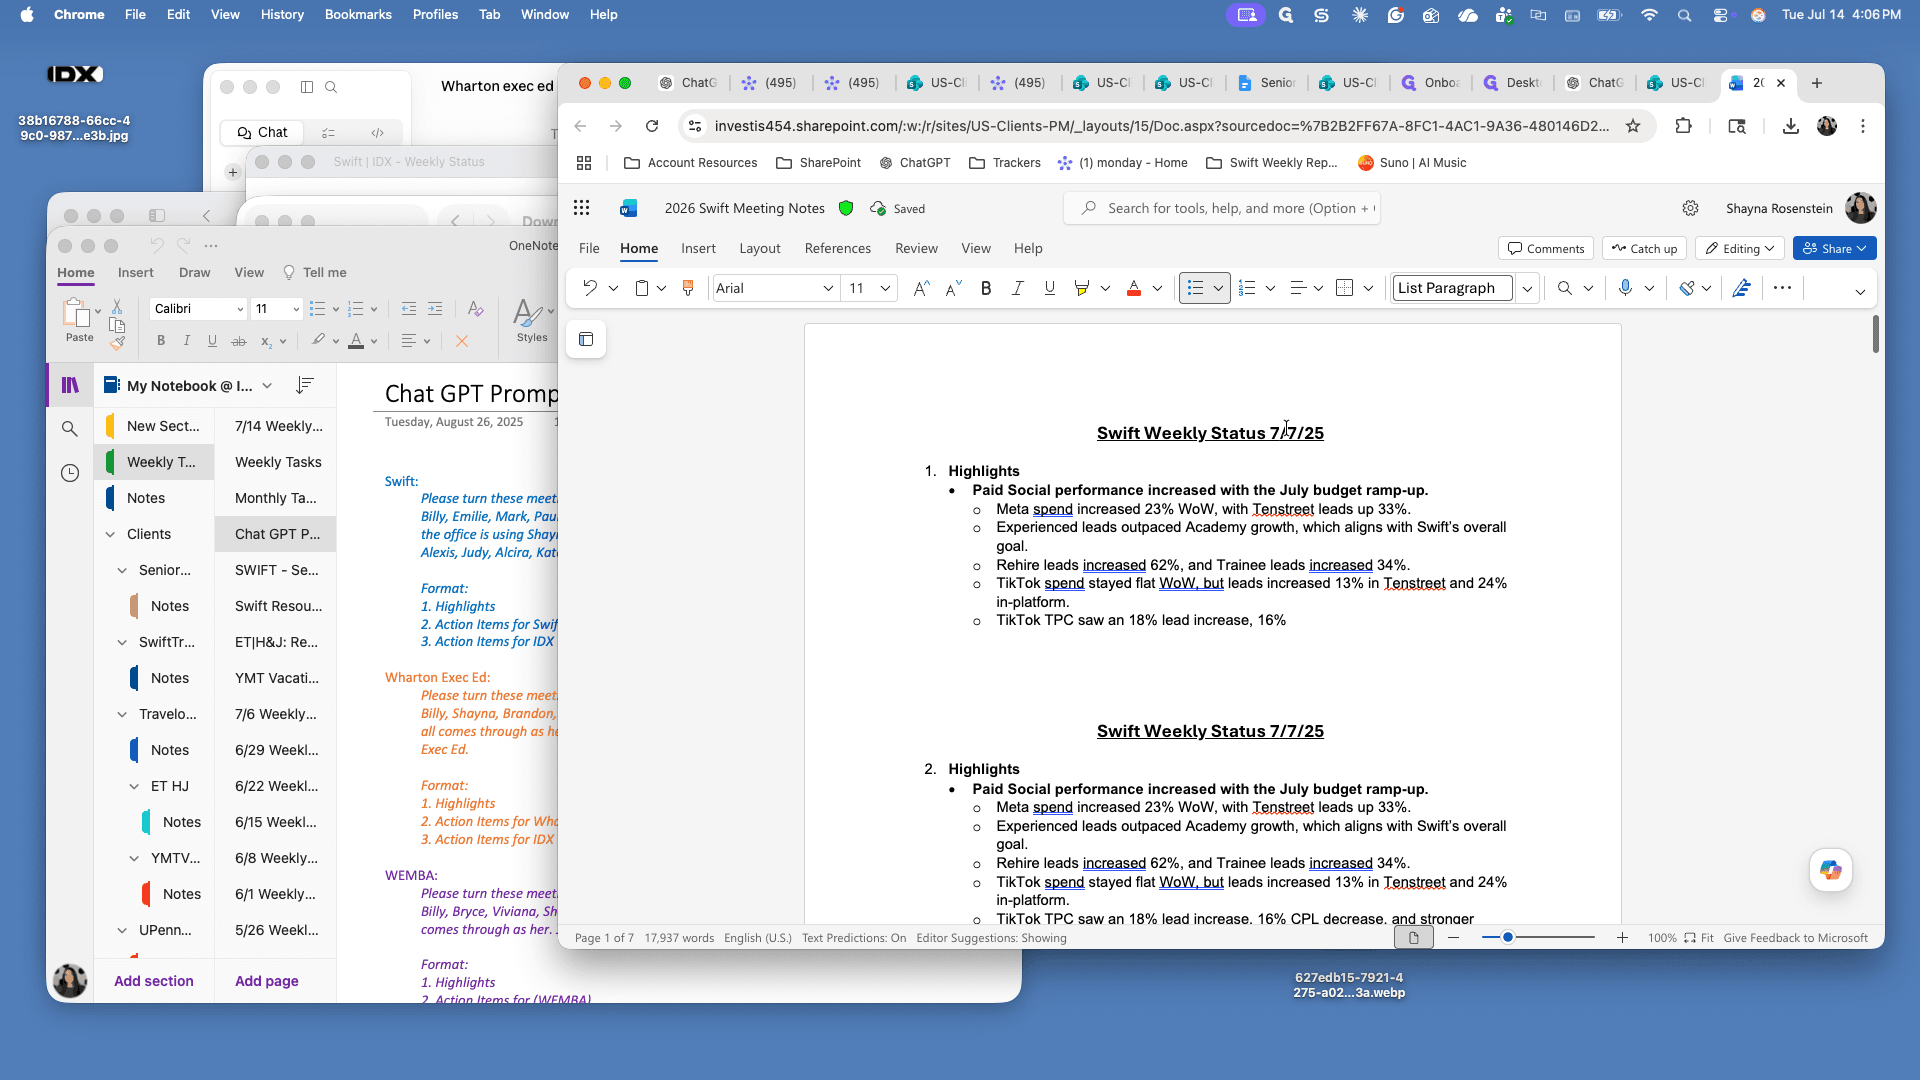Screen dimensions: 1920x1080
Task: Click Italic in Word toolbar
Action: click(x=1018, y=288)
